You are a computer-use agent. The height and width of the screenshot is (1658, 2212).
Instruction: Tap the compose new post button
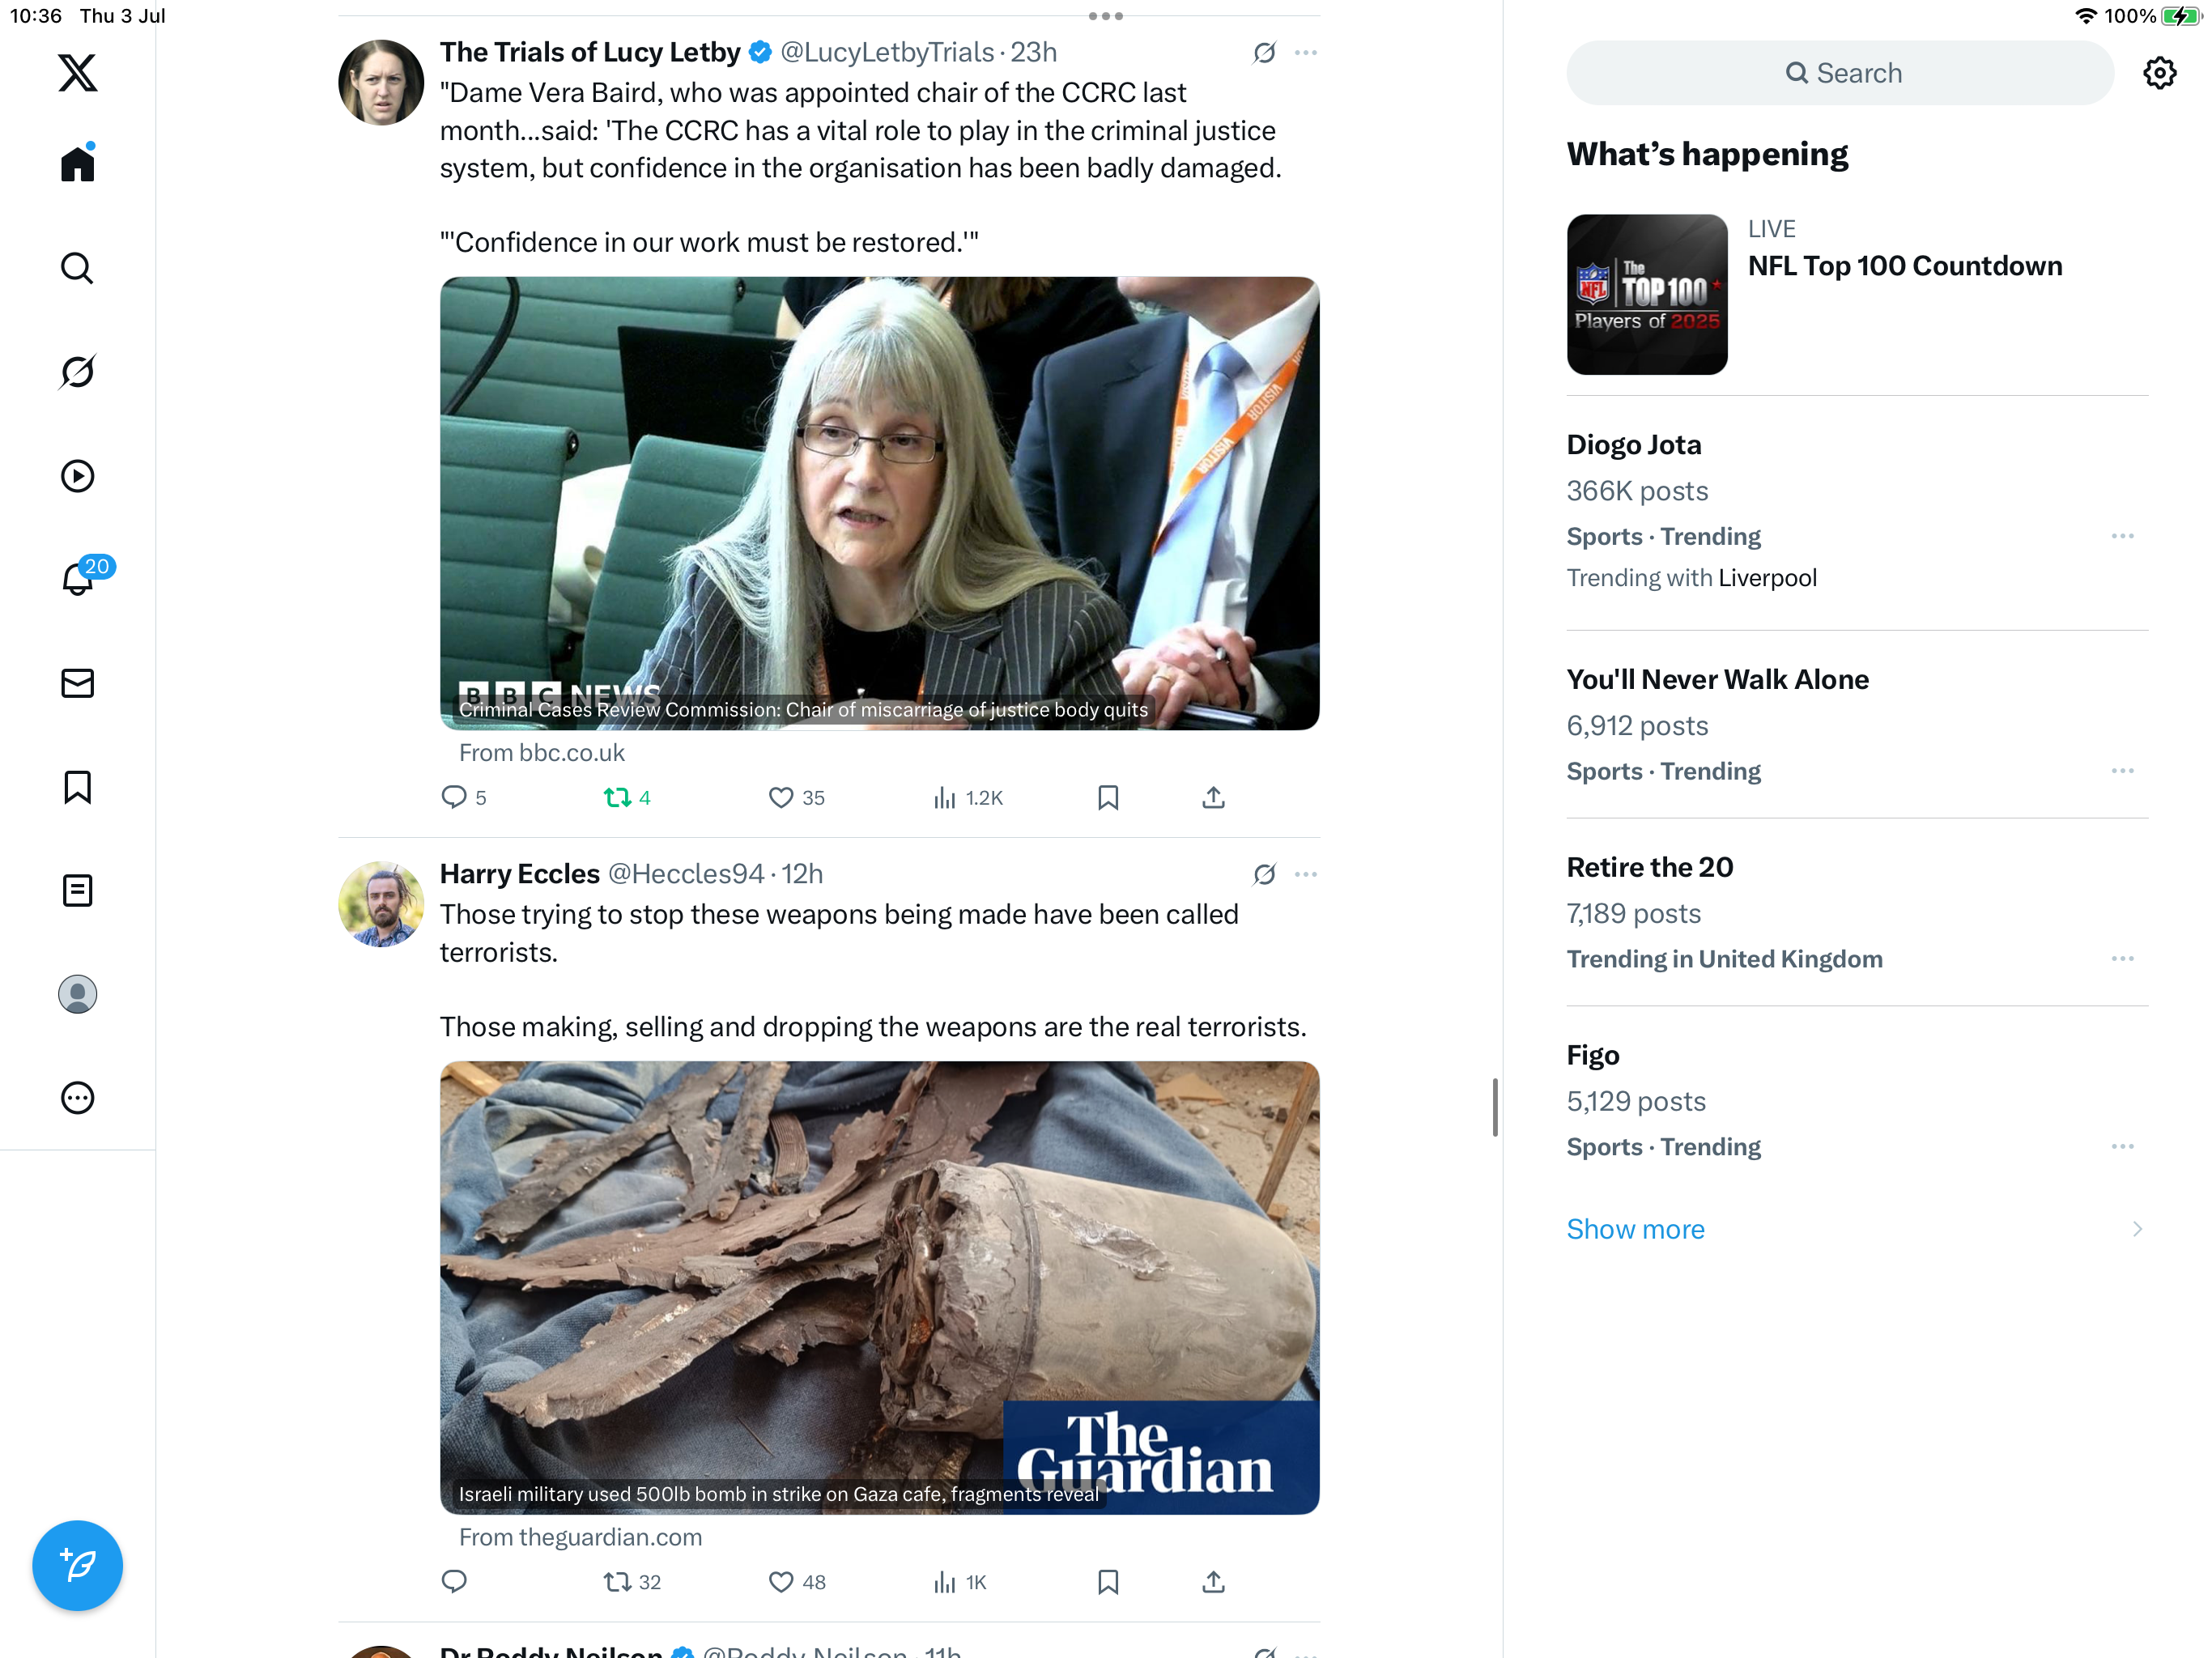tap(77, 1565)
